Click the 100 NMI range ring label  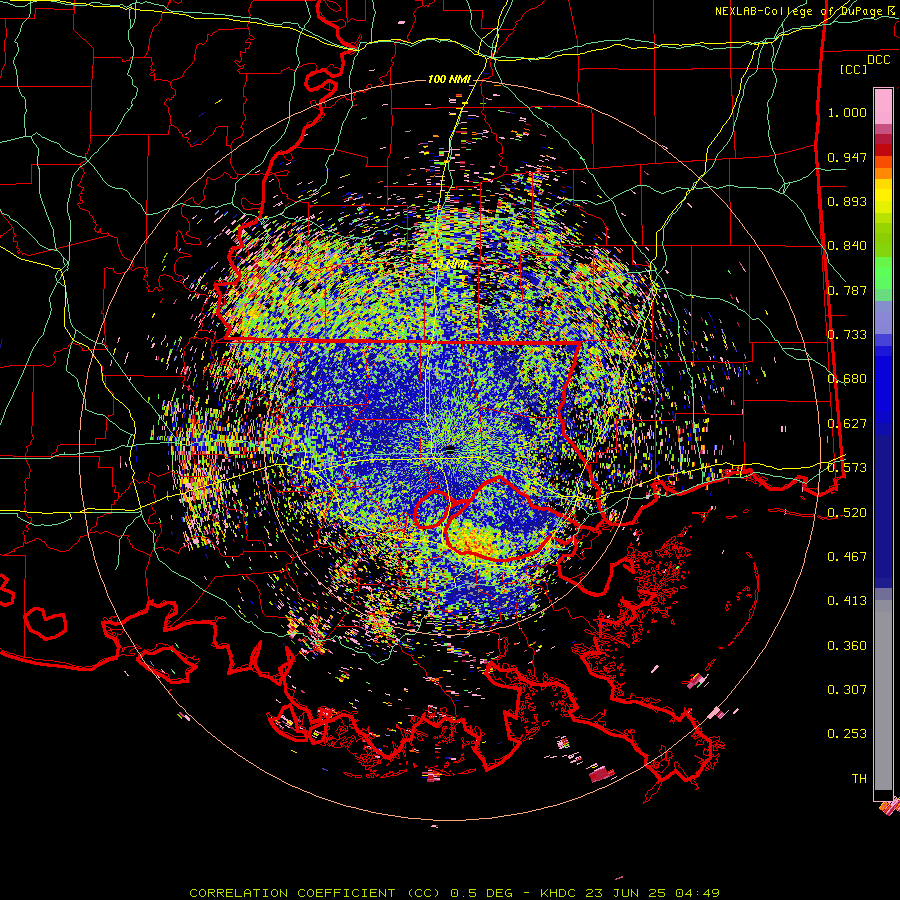click(x=449, y=79)
